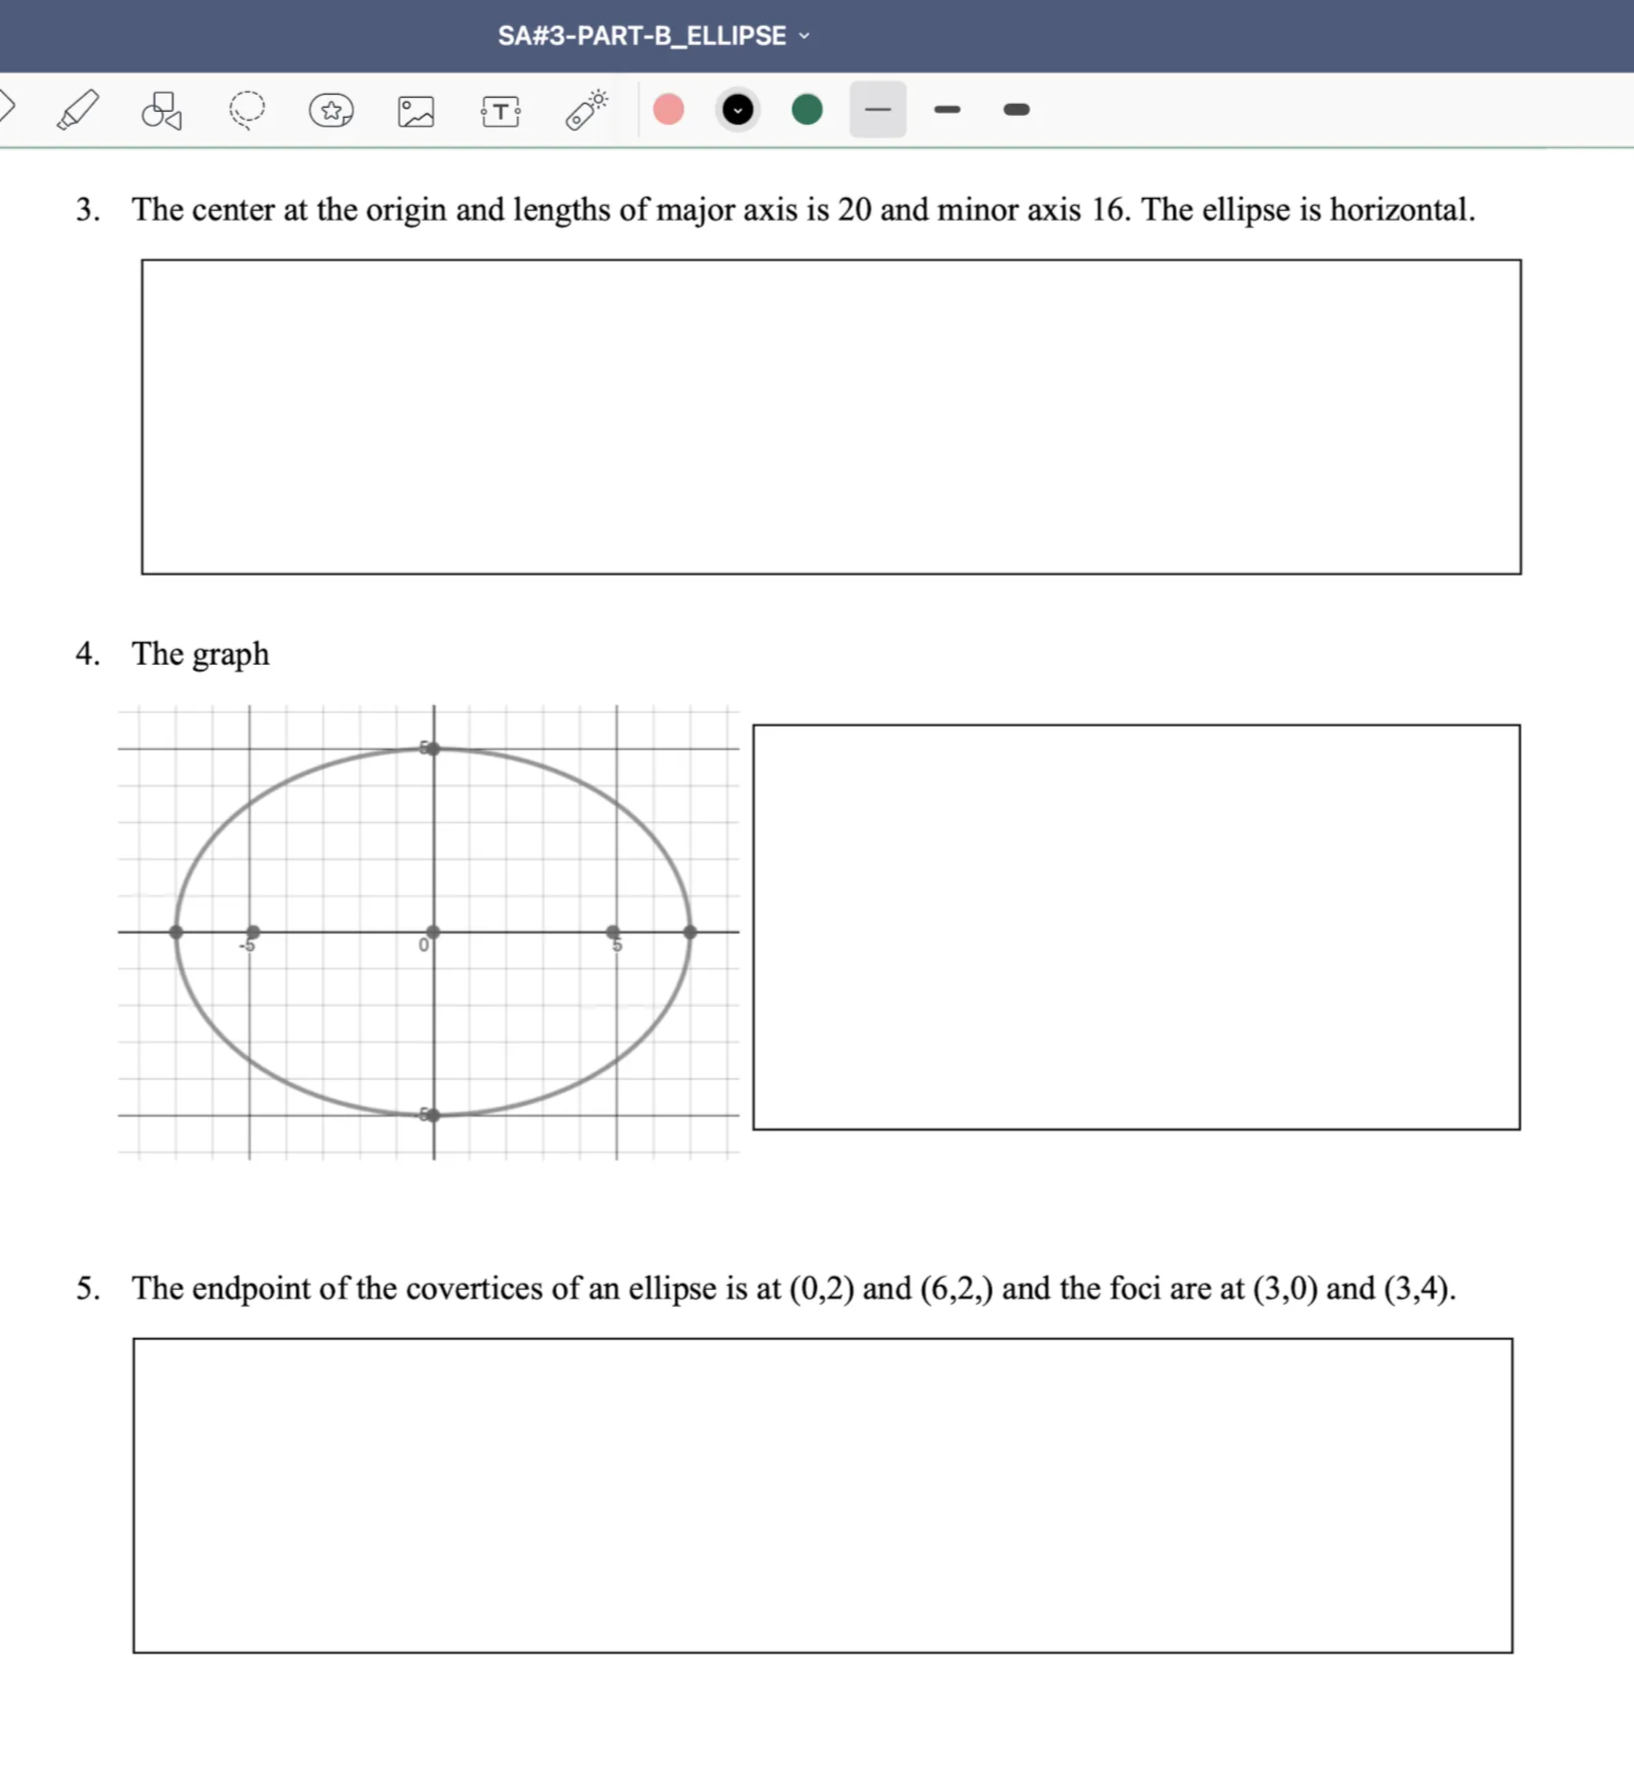Open the document title dropdown menu
This screenshot has height=1771, width=1634.
[x=803, y=36]
